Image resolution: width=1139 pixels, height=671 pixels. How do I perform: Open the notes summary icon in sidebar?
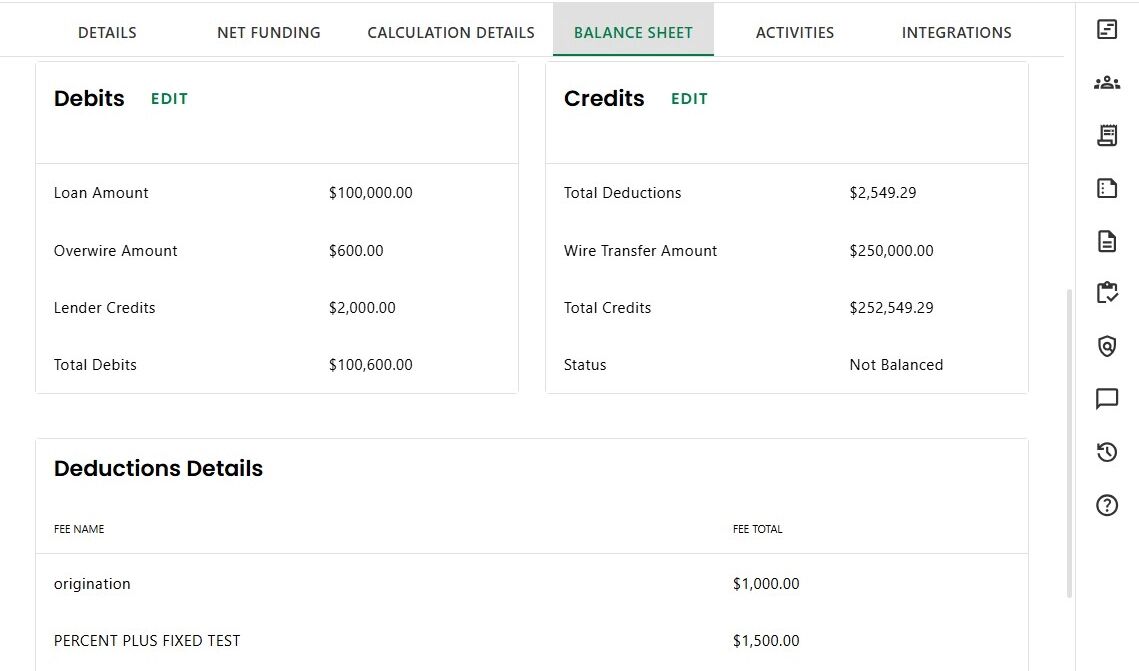coord(1106,30)
